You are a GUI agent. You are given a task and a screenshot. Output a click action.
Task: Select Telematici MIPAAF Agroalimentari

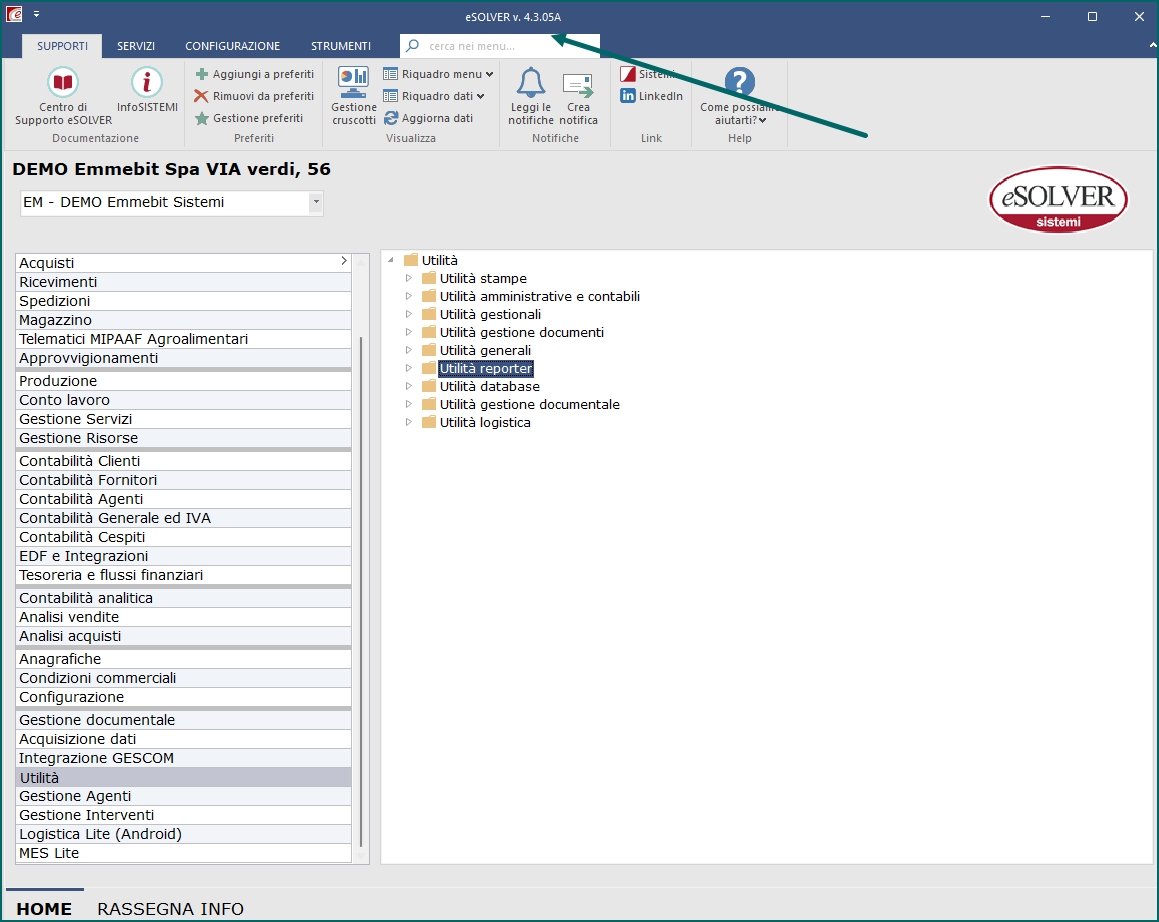tap(183, 339)
